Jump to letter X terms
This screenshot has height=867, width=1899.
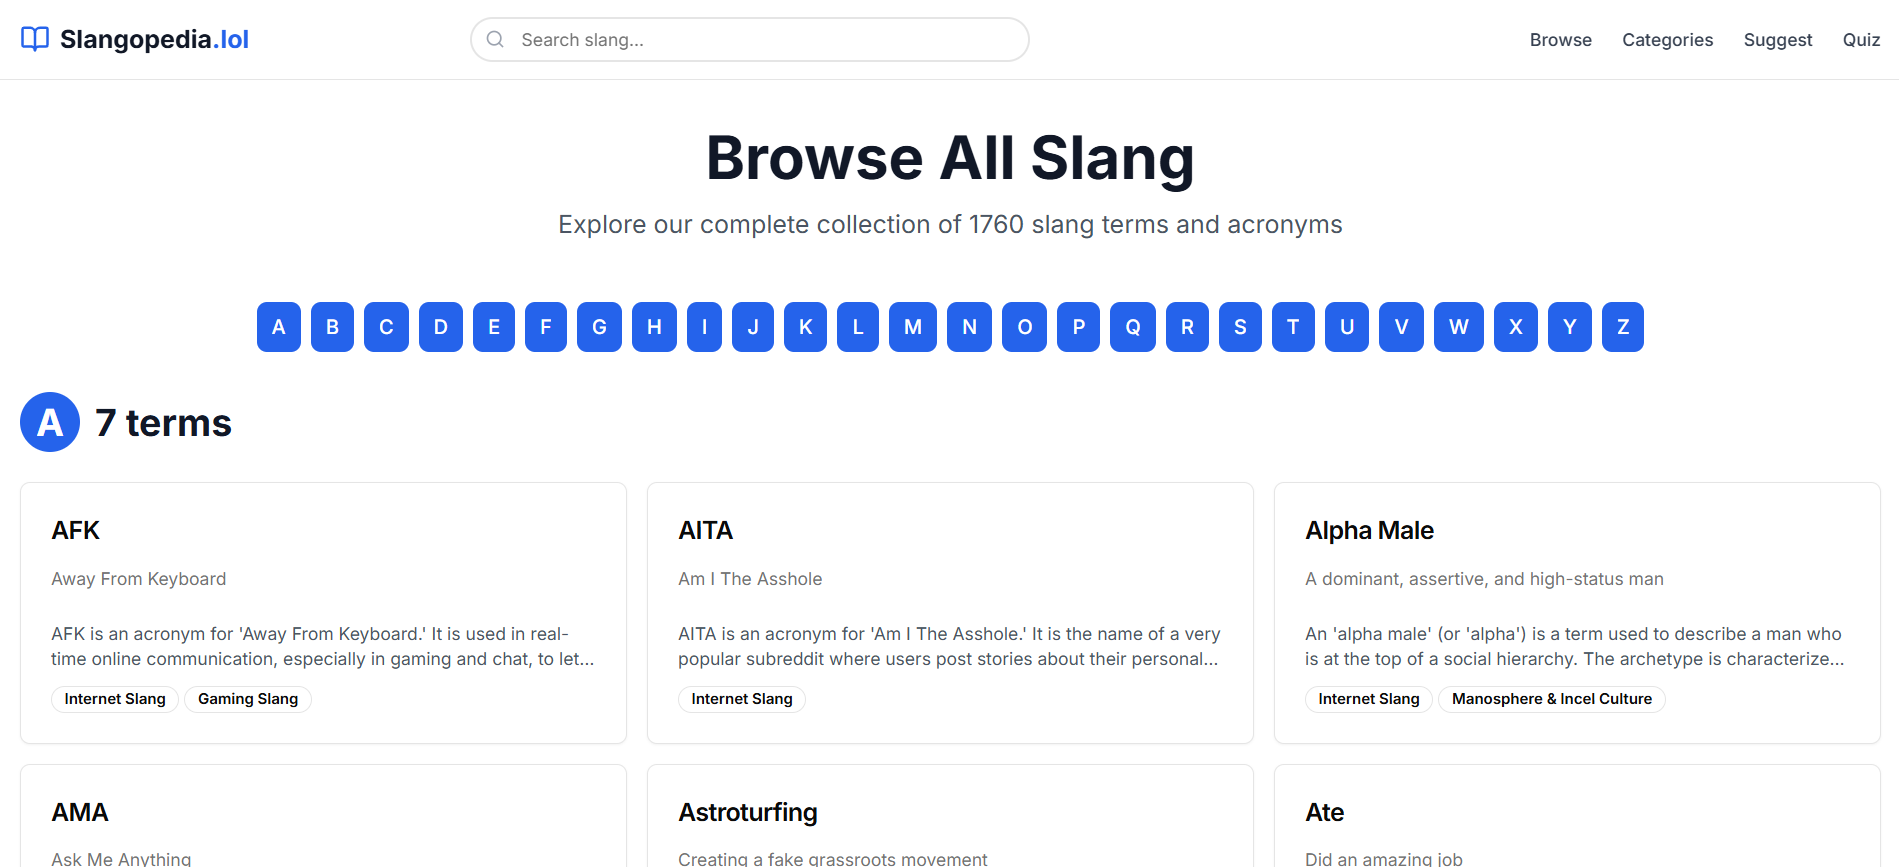tap(1516, 327)
